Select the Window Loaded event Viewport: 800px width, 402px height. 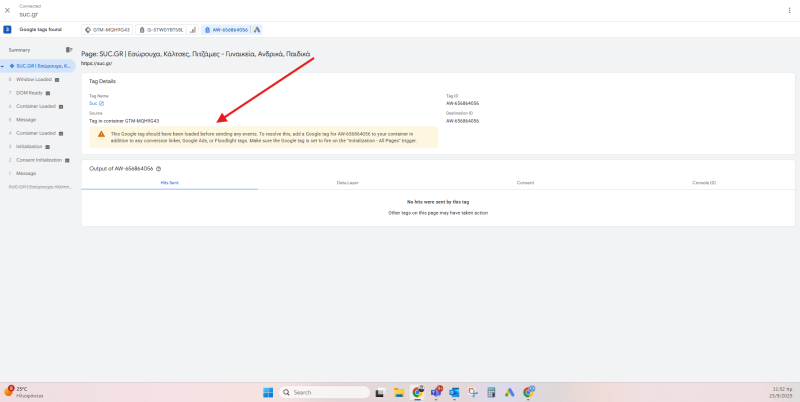tap(34, 79)
